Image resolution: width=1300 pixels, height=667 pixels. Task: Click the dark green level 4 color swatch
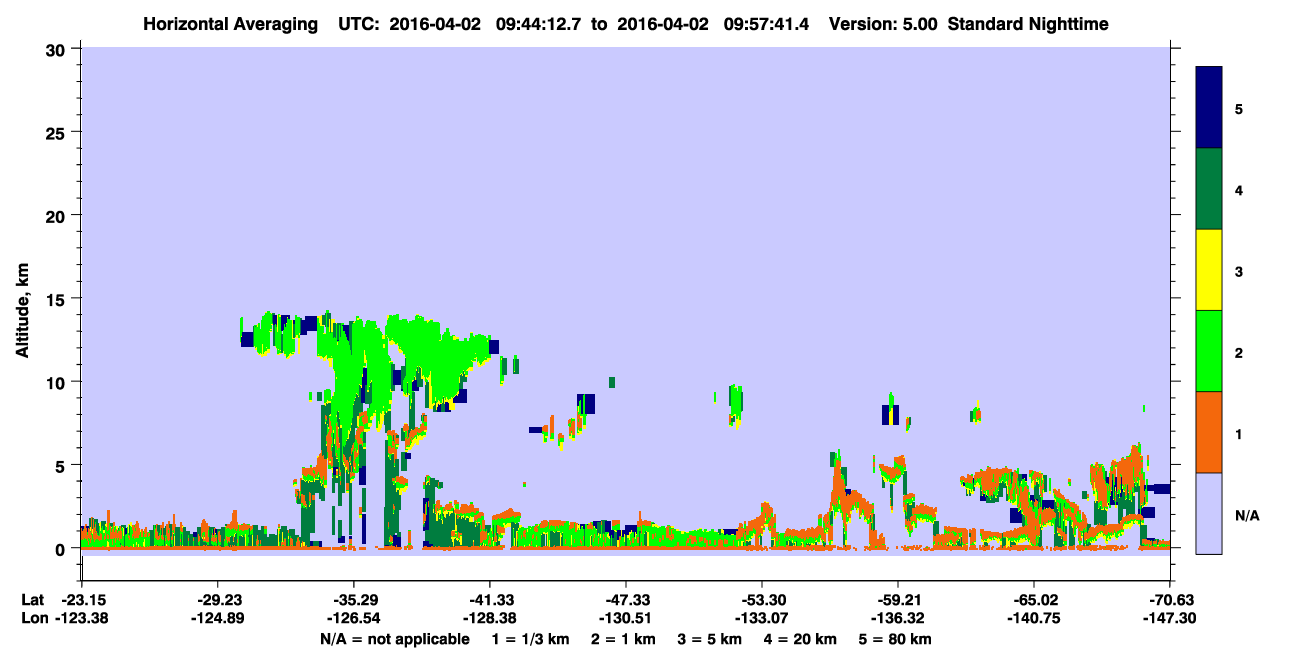coord(1209,189)
